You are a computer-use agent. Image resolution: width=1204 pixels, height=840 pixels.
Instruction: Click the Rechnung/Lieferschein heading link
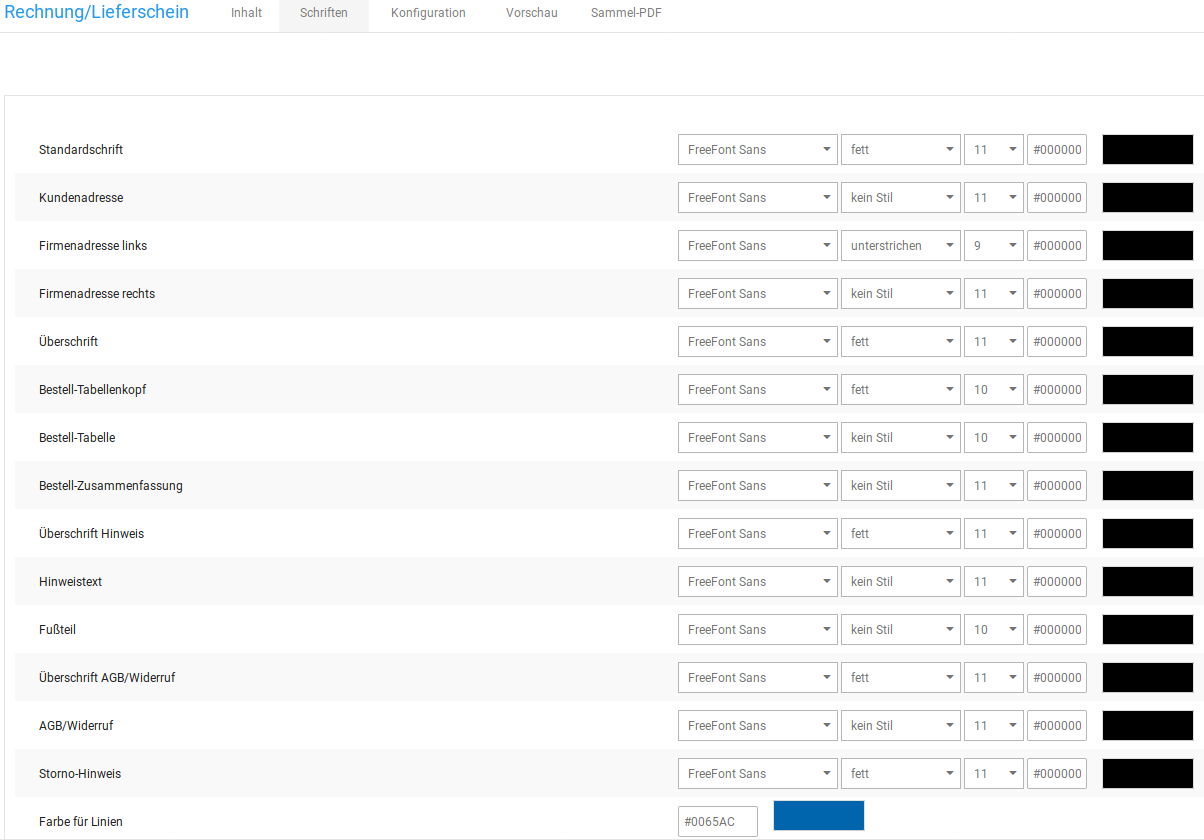[97, 13]
